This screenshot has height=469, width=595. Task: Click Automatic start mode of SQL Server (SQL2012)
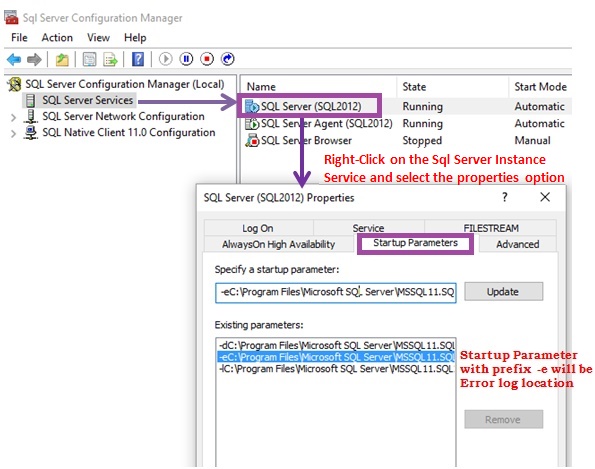click(x=540, y=106)
